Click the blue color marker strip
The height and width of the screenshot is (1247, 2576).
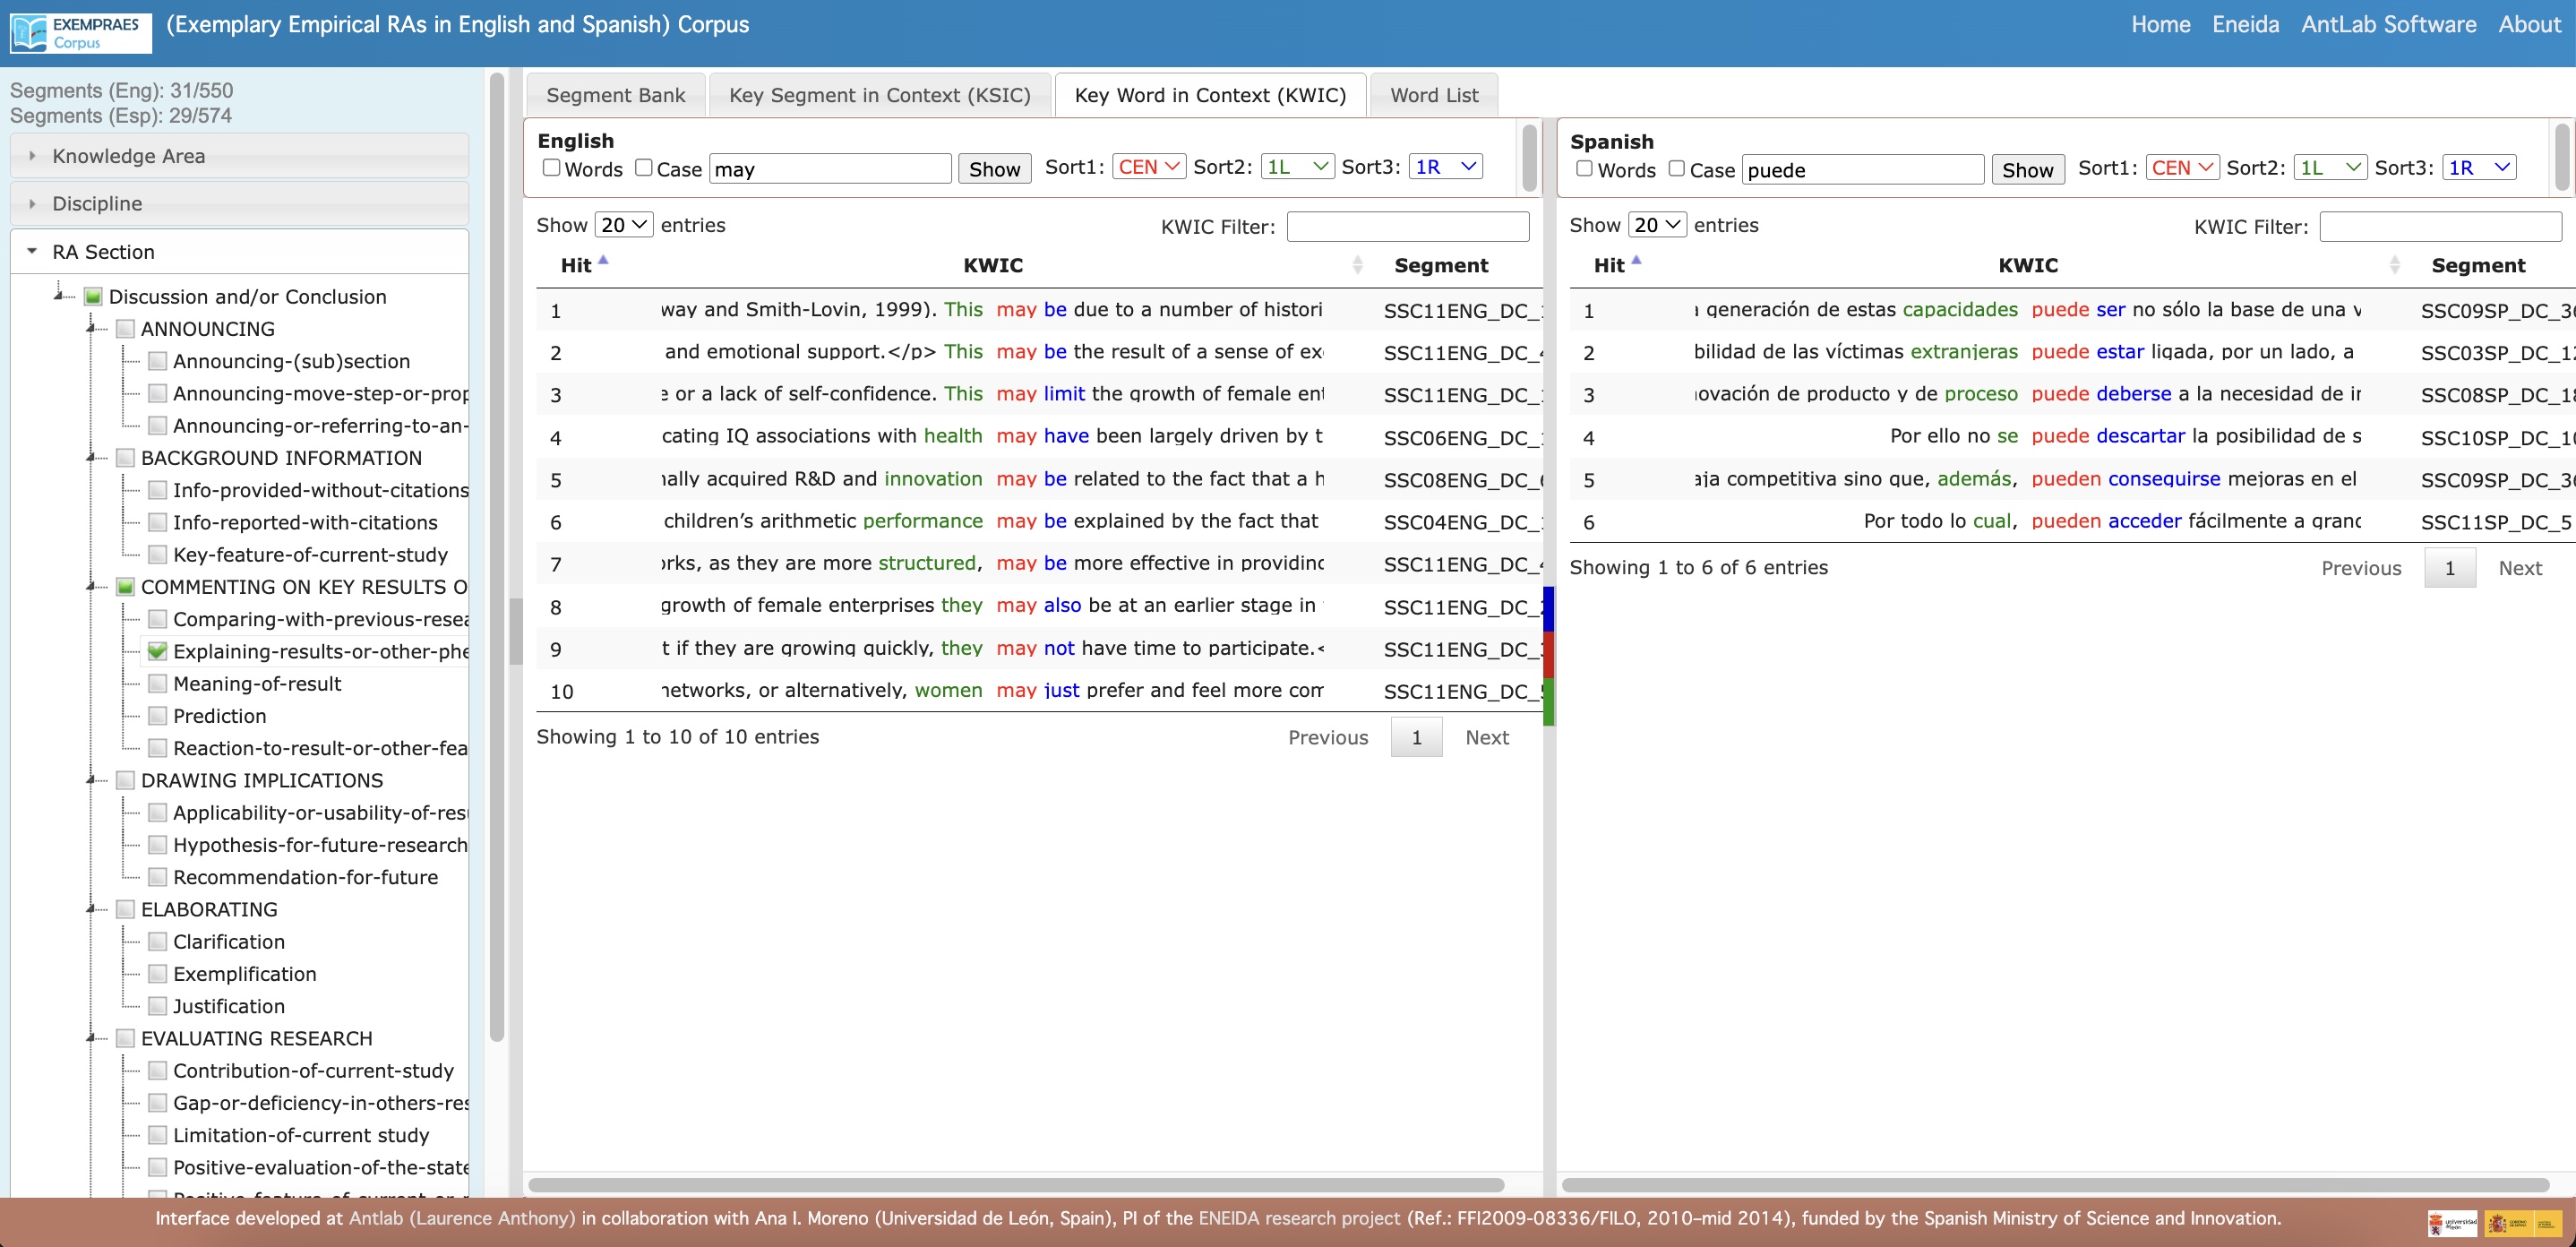(1548, 608)
